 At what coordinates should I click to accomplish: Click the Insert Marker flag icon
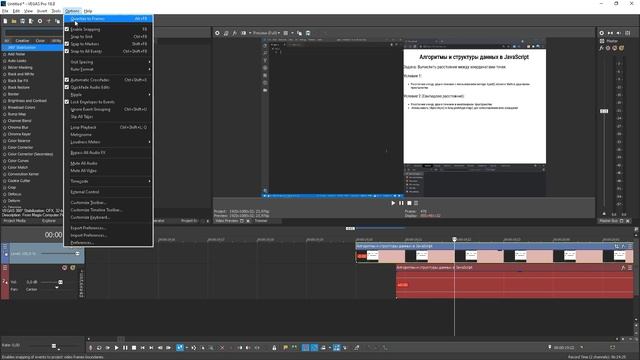point(285,348)
